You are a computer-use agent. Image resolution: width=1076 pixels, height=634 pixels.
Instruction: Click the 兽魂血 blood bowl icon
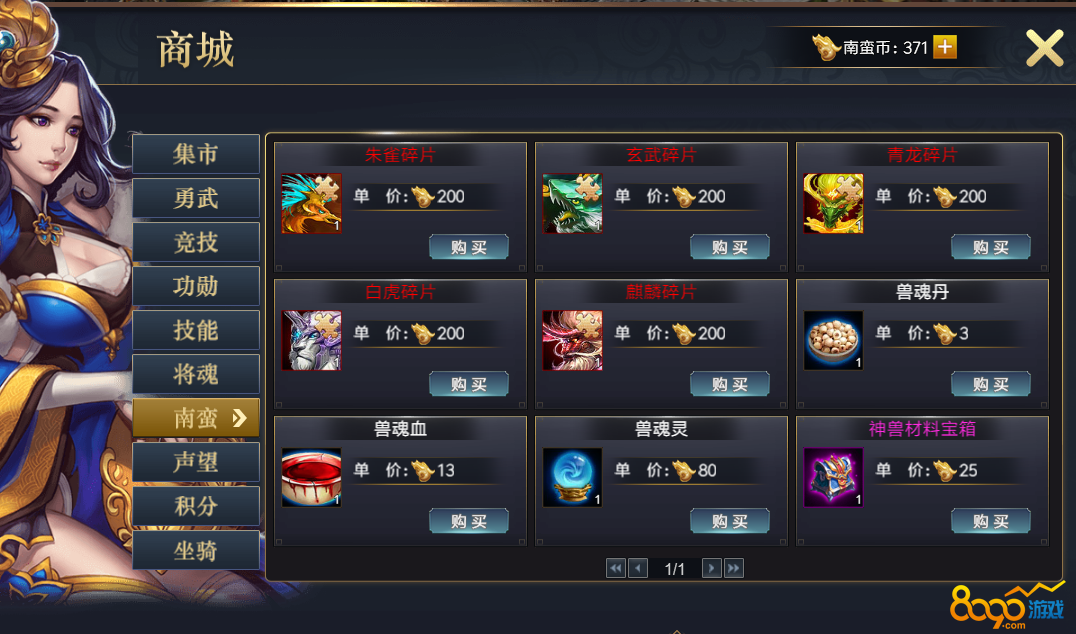point(312,478)
